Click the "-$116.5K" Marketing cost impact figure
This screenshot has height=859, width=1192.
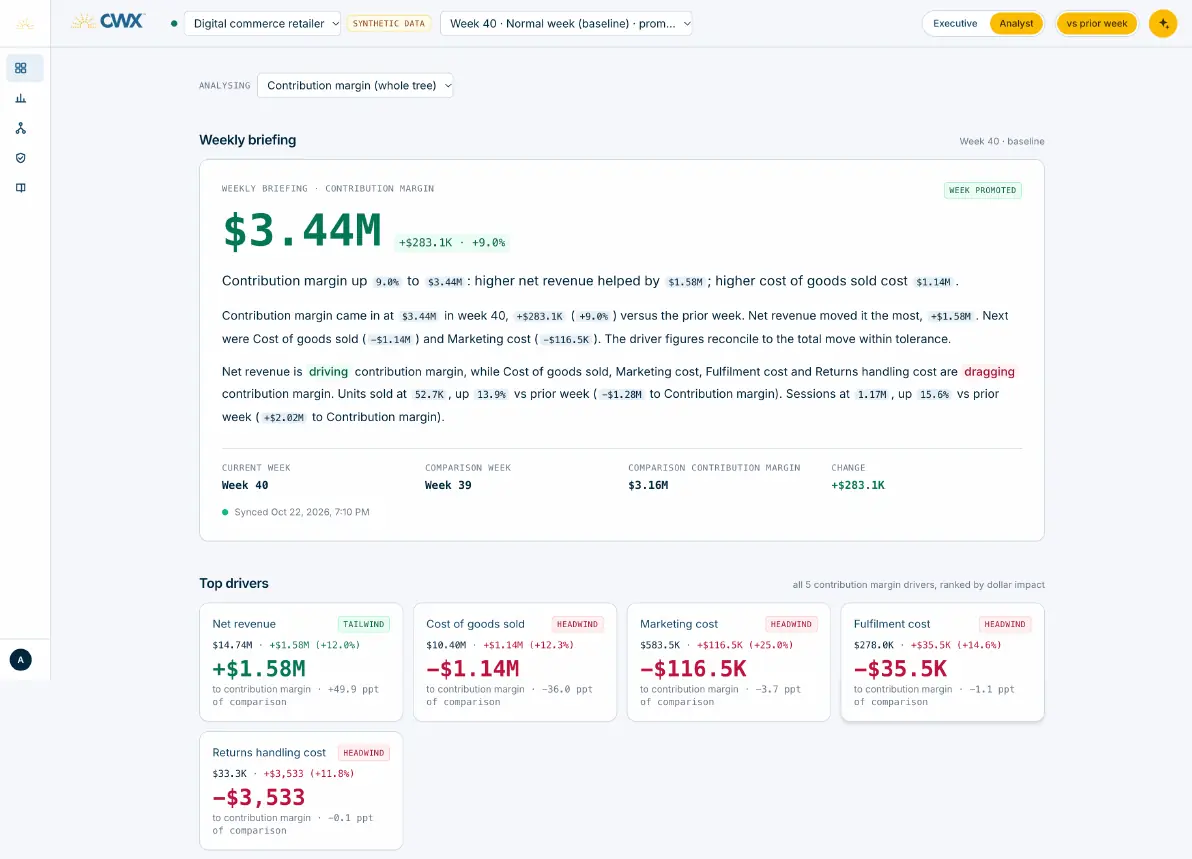tap(693, 668)
